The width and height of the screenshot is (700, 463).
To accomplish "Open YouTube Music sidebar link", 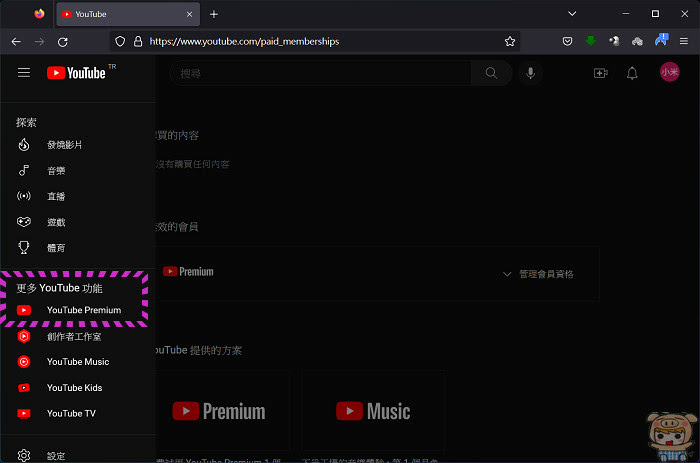I will [78, 362].
